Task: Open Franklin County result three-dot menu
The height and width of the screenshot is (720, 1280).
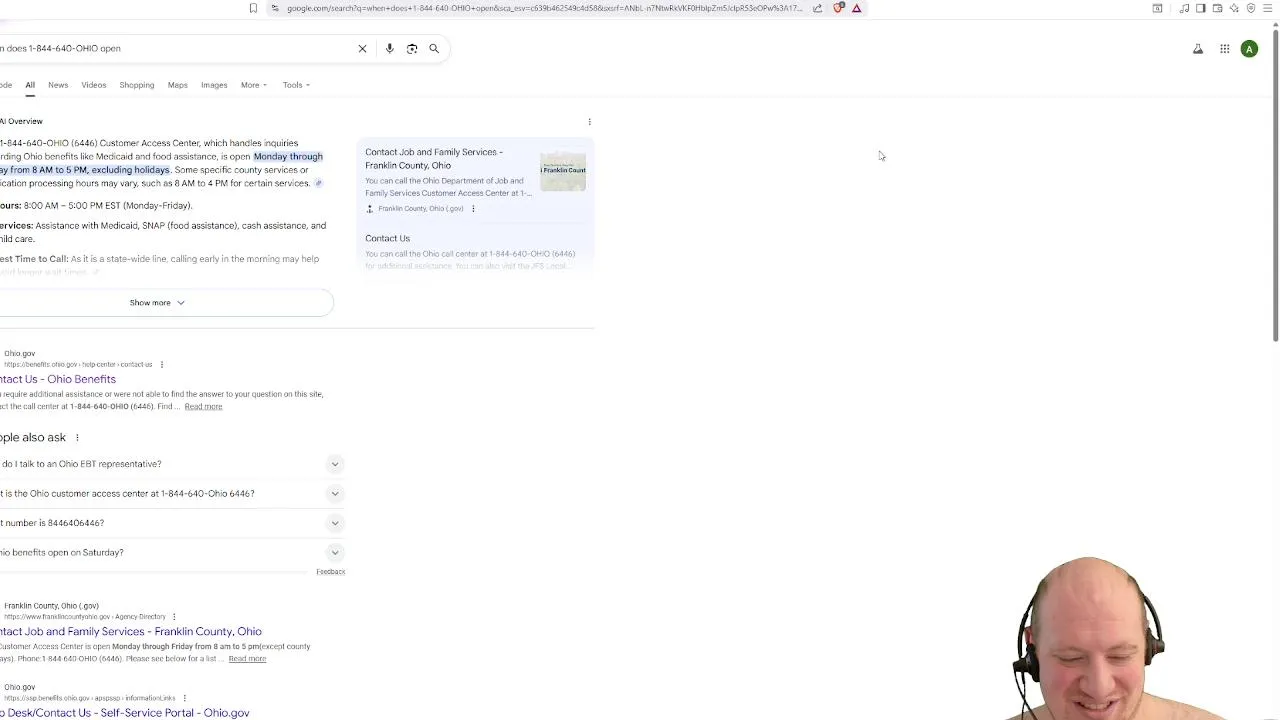Action: tap(174, 616)
